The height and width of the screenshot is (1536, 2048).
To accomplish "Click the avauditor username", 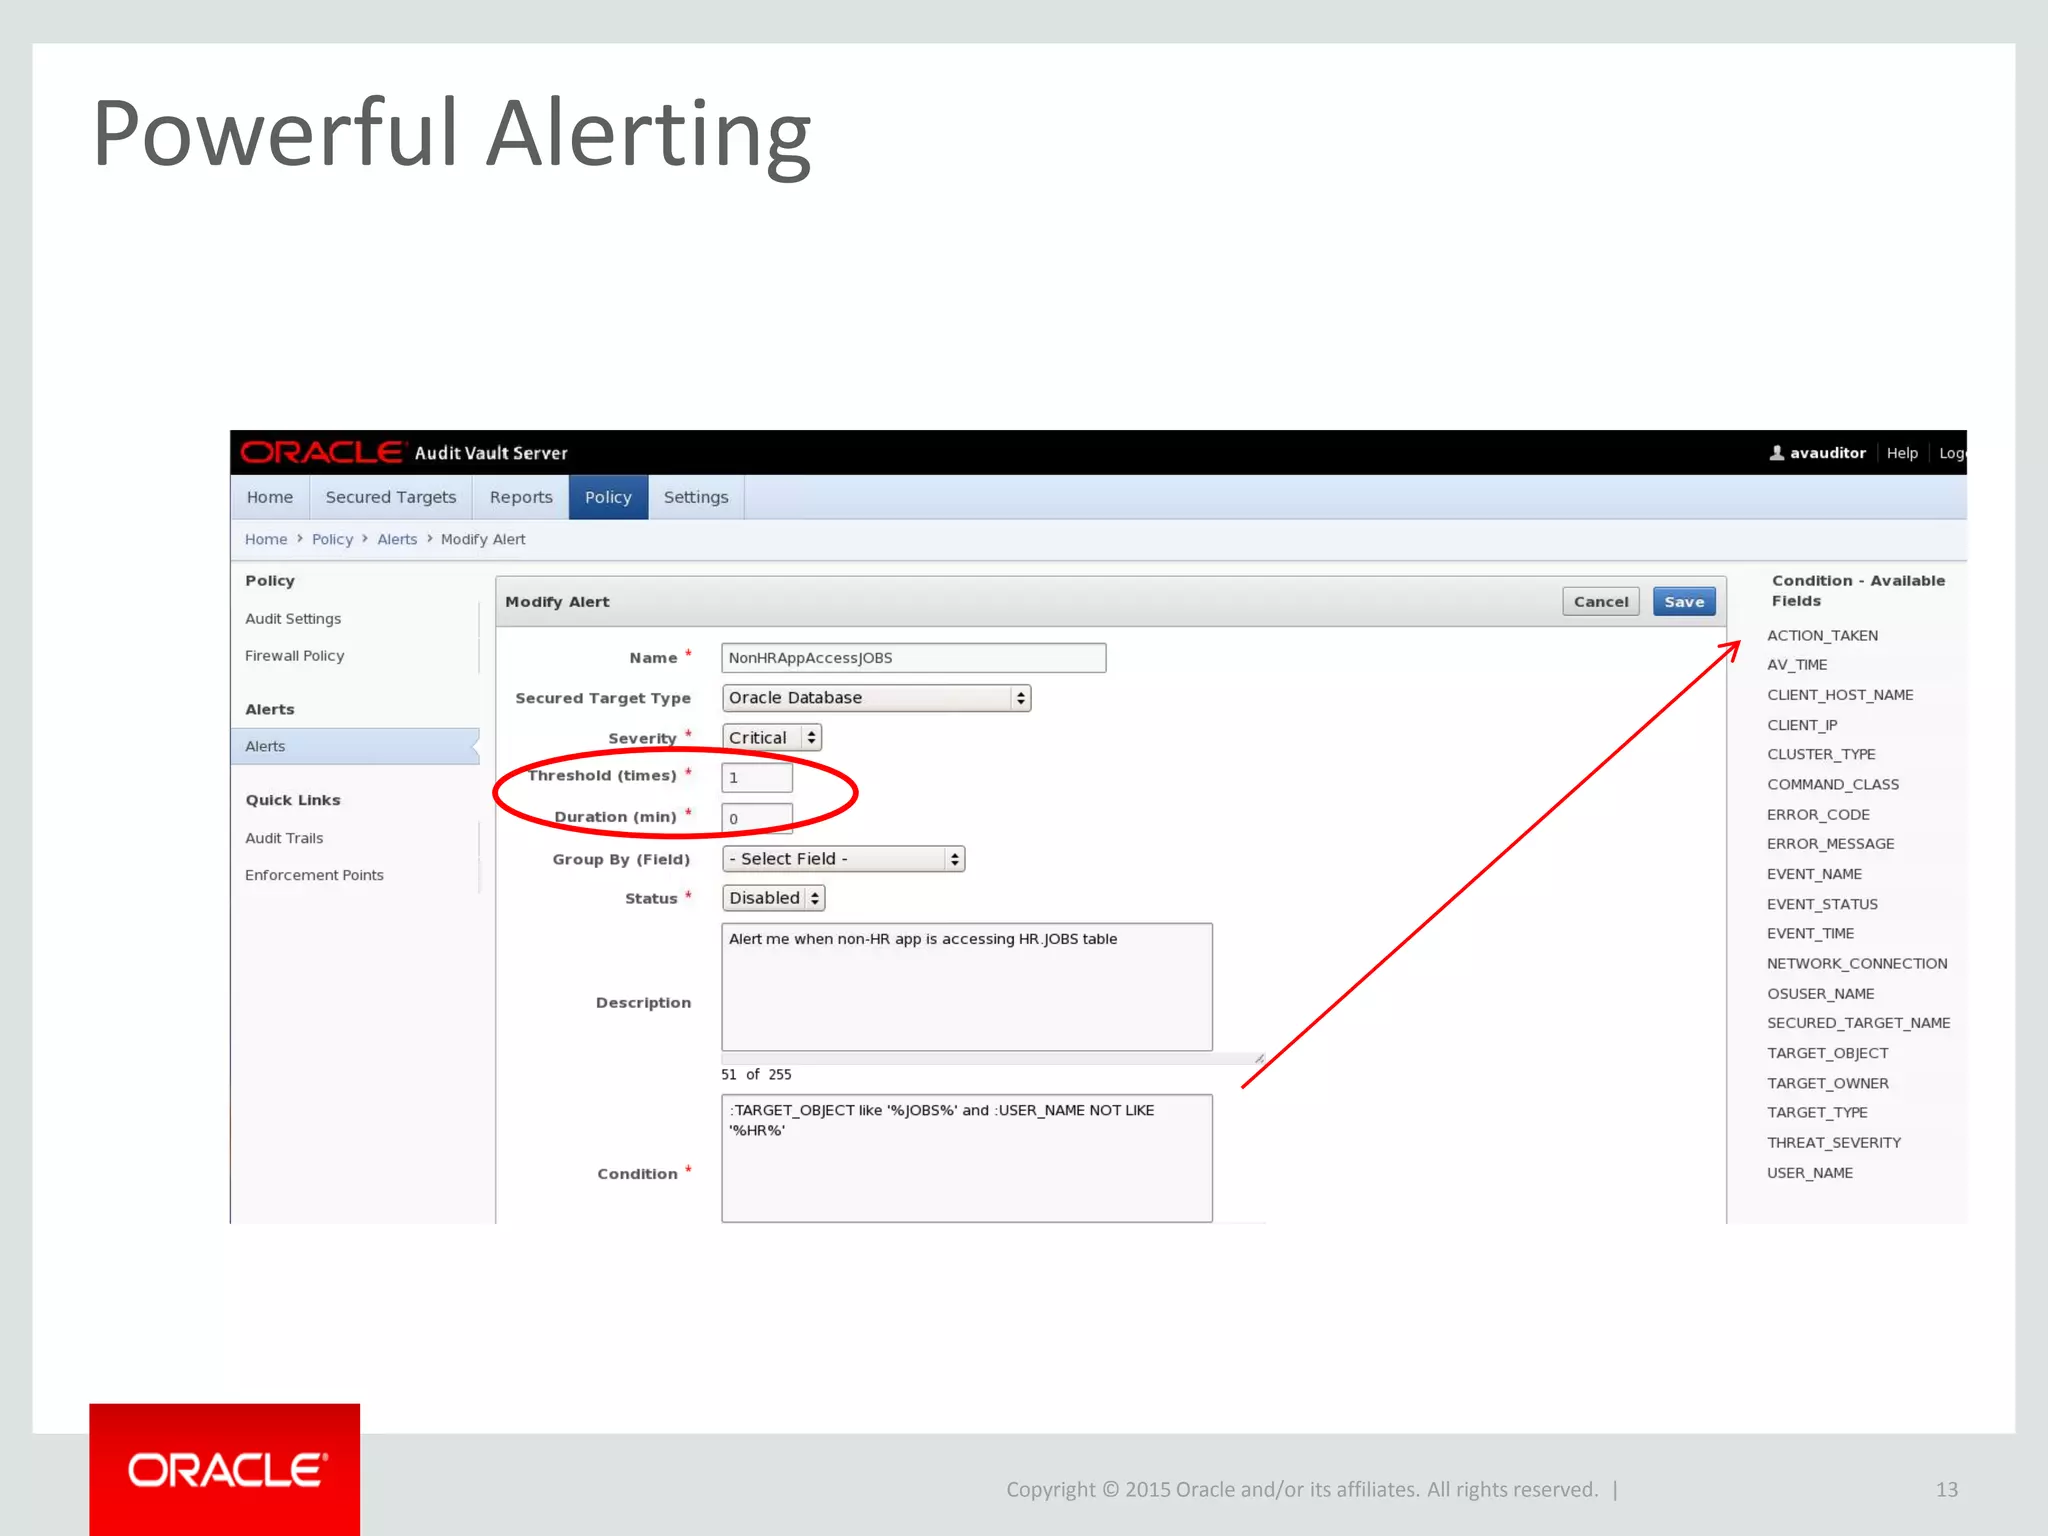I will point(1828,453).
